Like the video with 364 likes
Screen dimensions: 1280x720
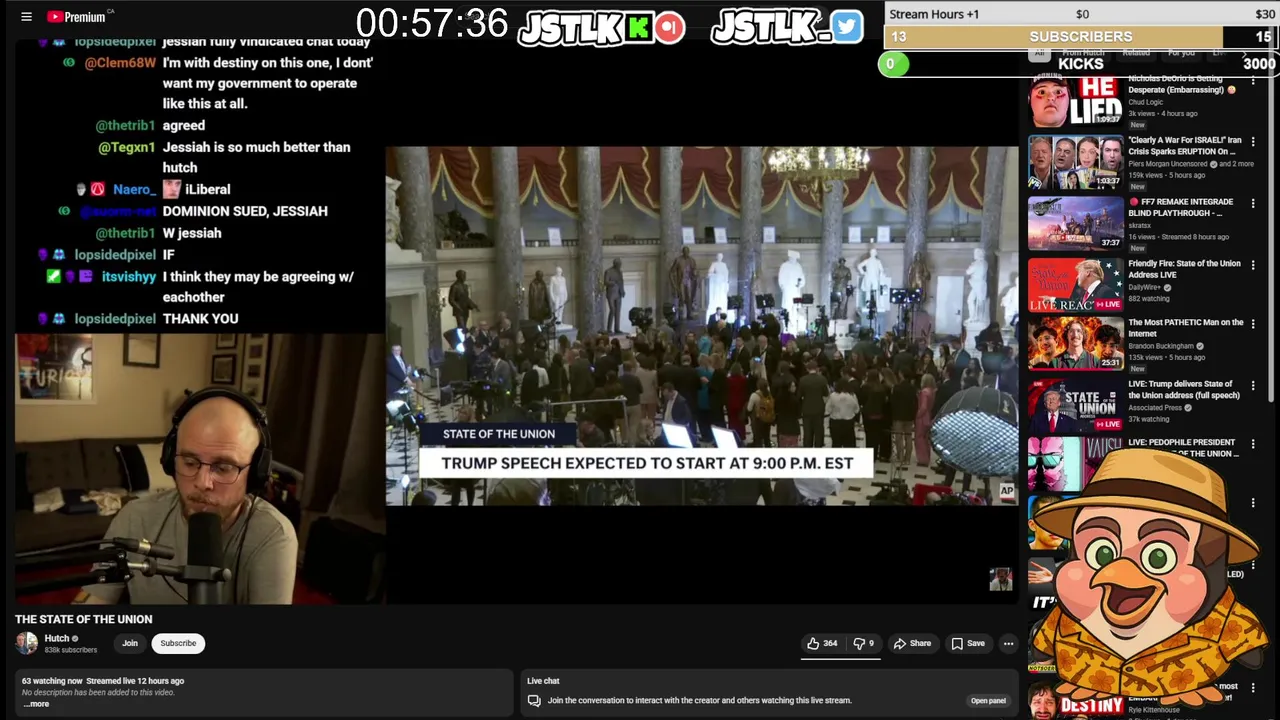pyautogui.click(x=822, y=643)
